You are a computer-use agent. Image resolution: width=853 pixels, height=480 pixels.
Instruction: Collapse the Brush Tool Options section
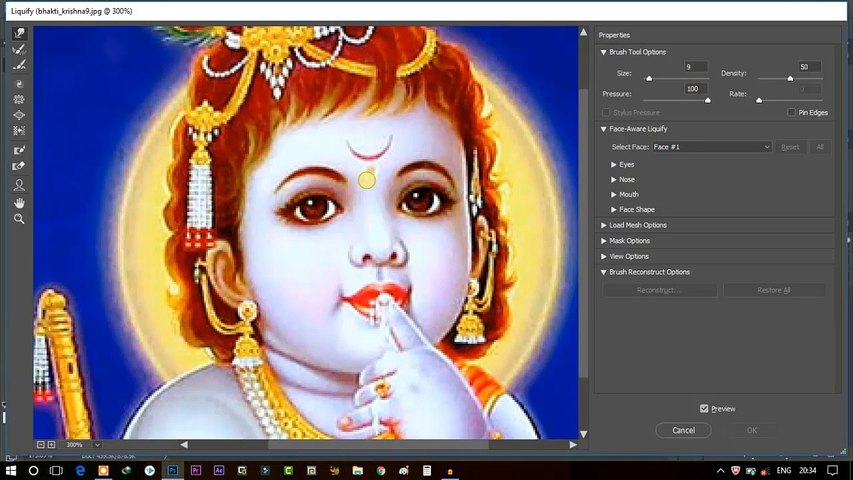click(x=604, y=52)
